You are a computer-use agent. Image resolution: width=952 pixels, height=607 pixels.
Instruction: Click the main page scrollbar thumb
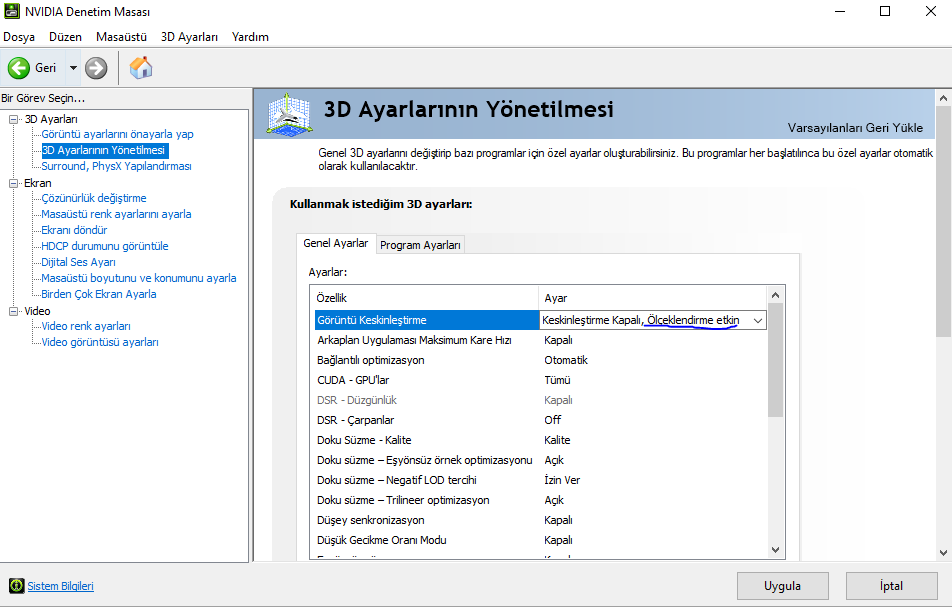[943, 222]
